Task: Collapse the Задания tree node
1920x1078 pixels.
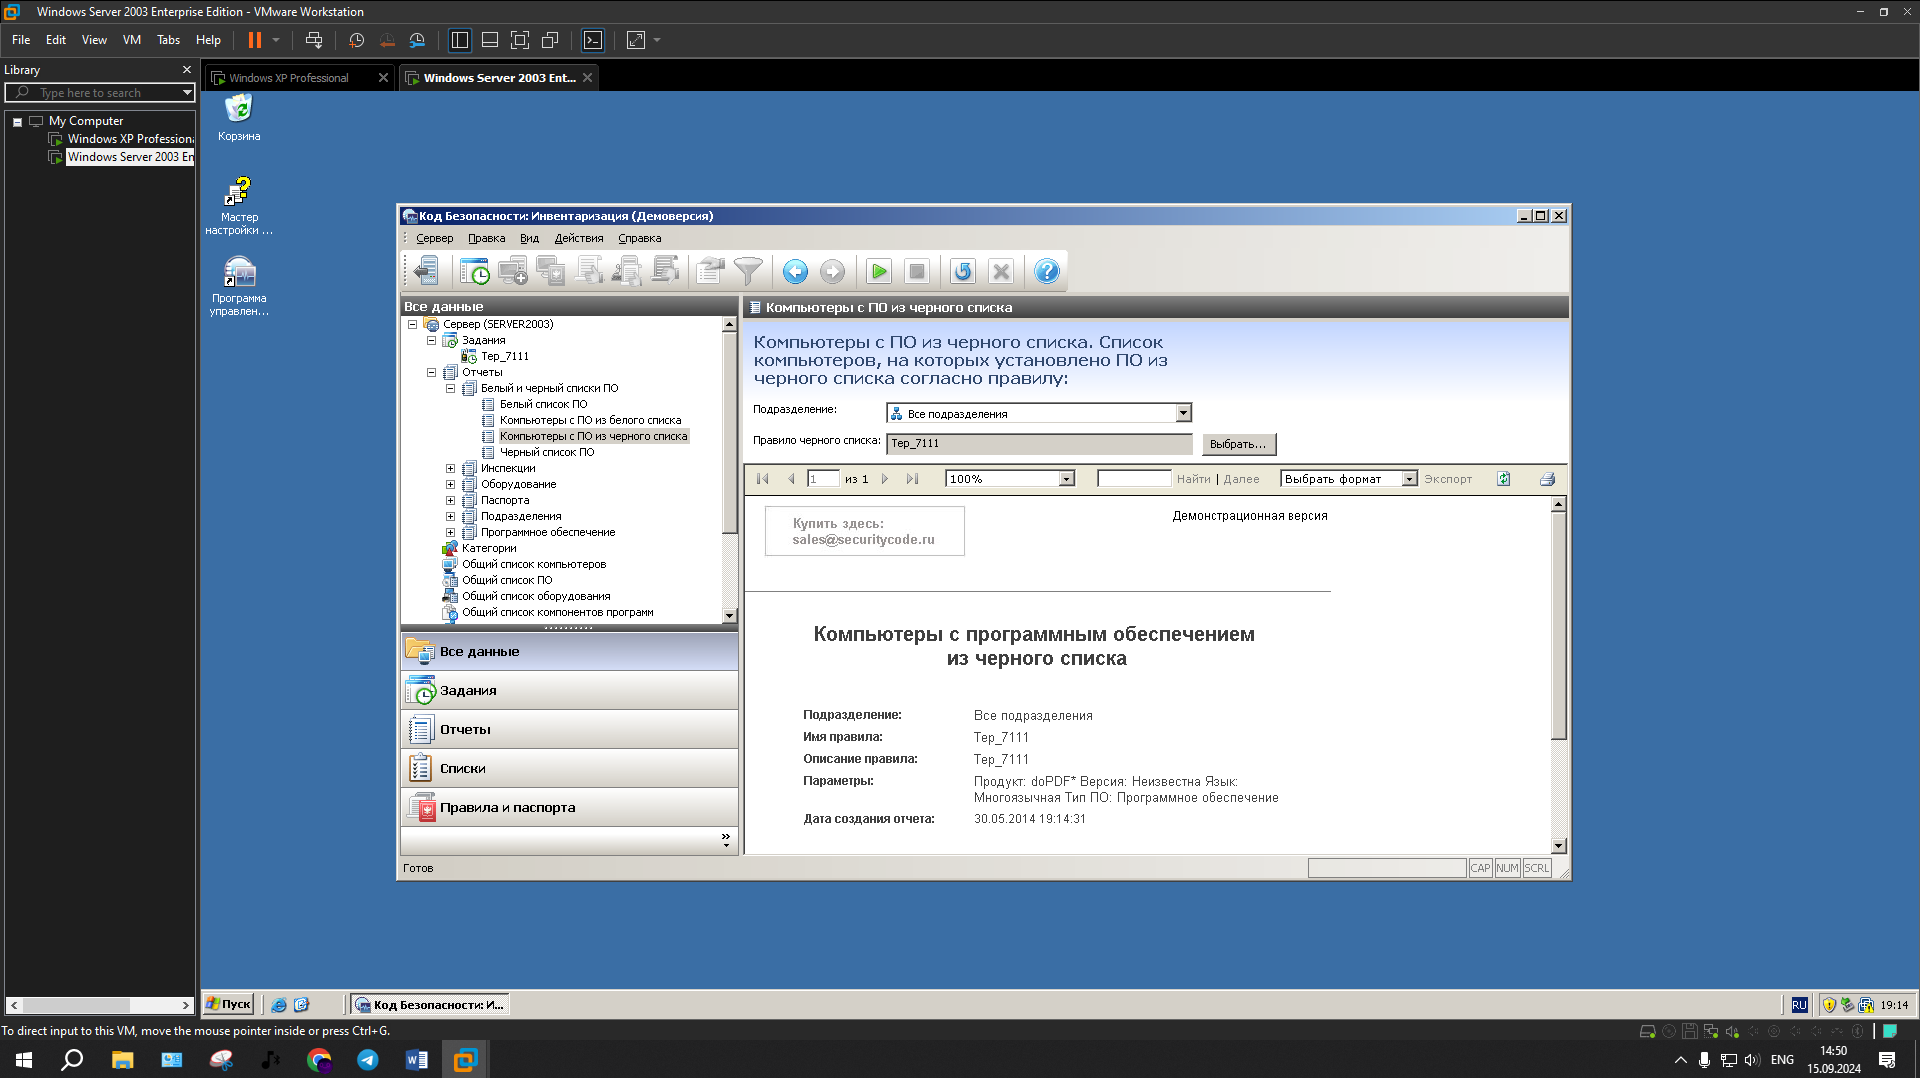Action: (x=431, y=340)
